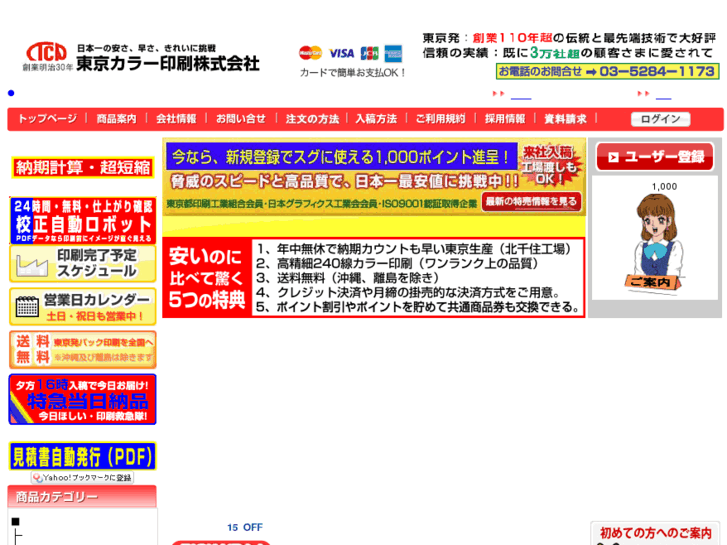The width and height of the screenshot is (727, 545).
Task: Open 印刷完了予定スケジュール banner
Action: coord(83,263)
